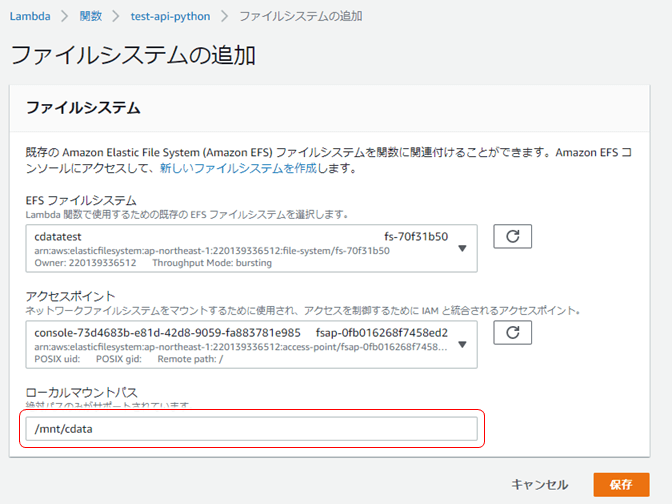Click the ローカルマウントパス label
This screenshot has width=672, height=504.
[x=81, y=392]
